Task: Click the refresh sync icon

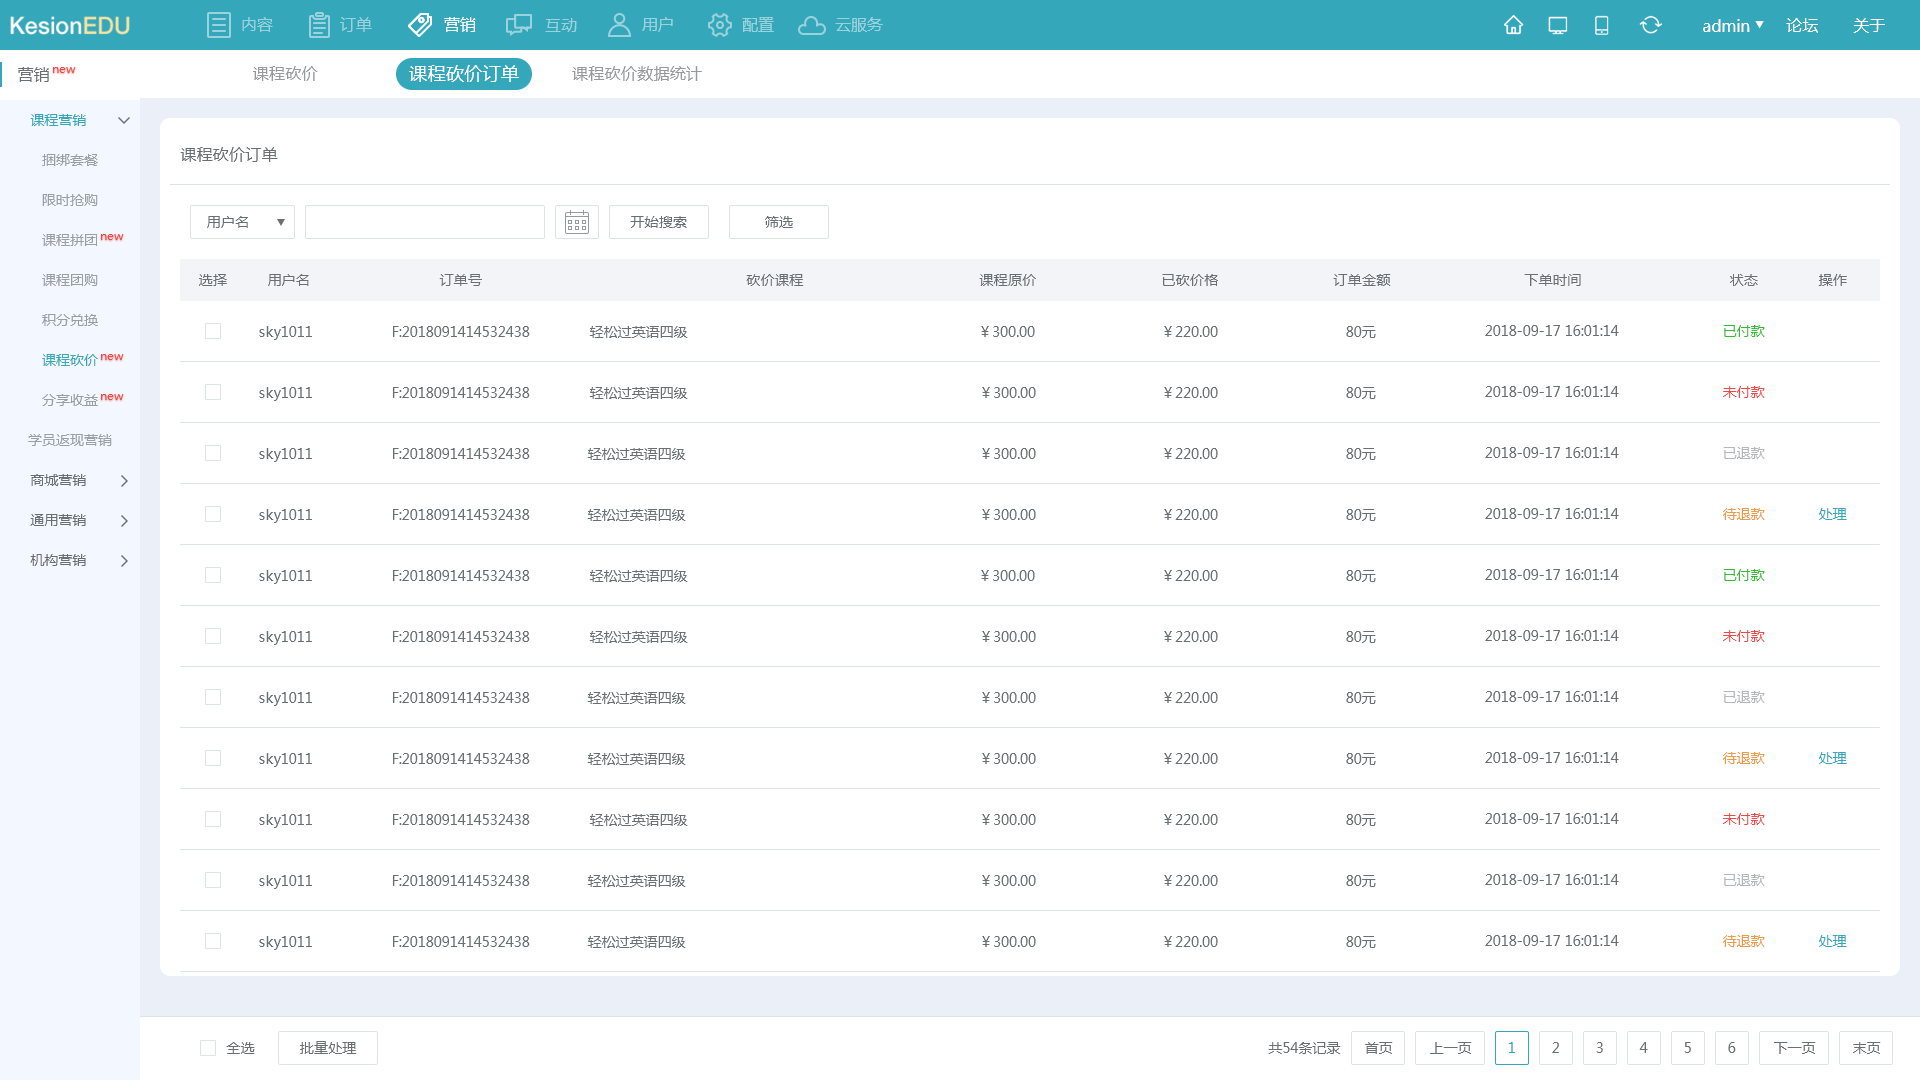Action: click(1650, 25)
